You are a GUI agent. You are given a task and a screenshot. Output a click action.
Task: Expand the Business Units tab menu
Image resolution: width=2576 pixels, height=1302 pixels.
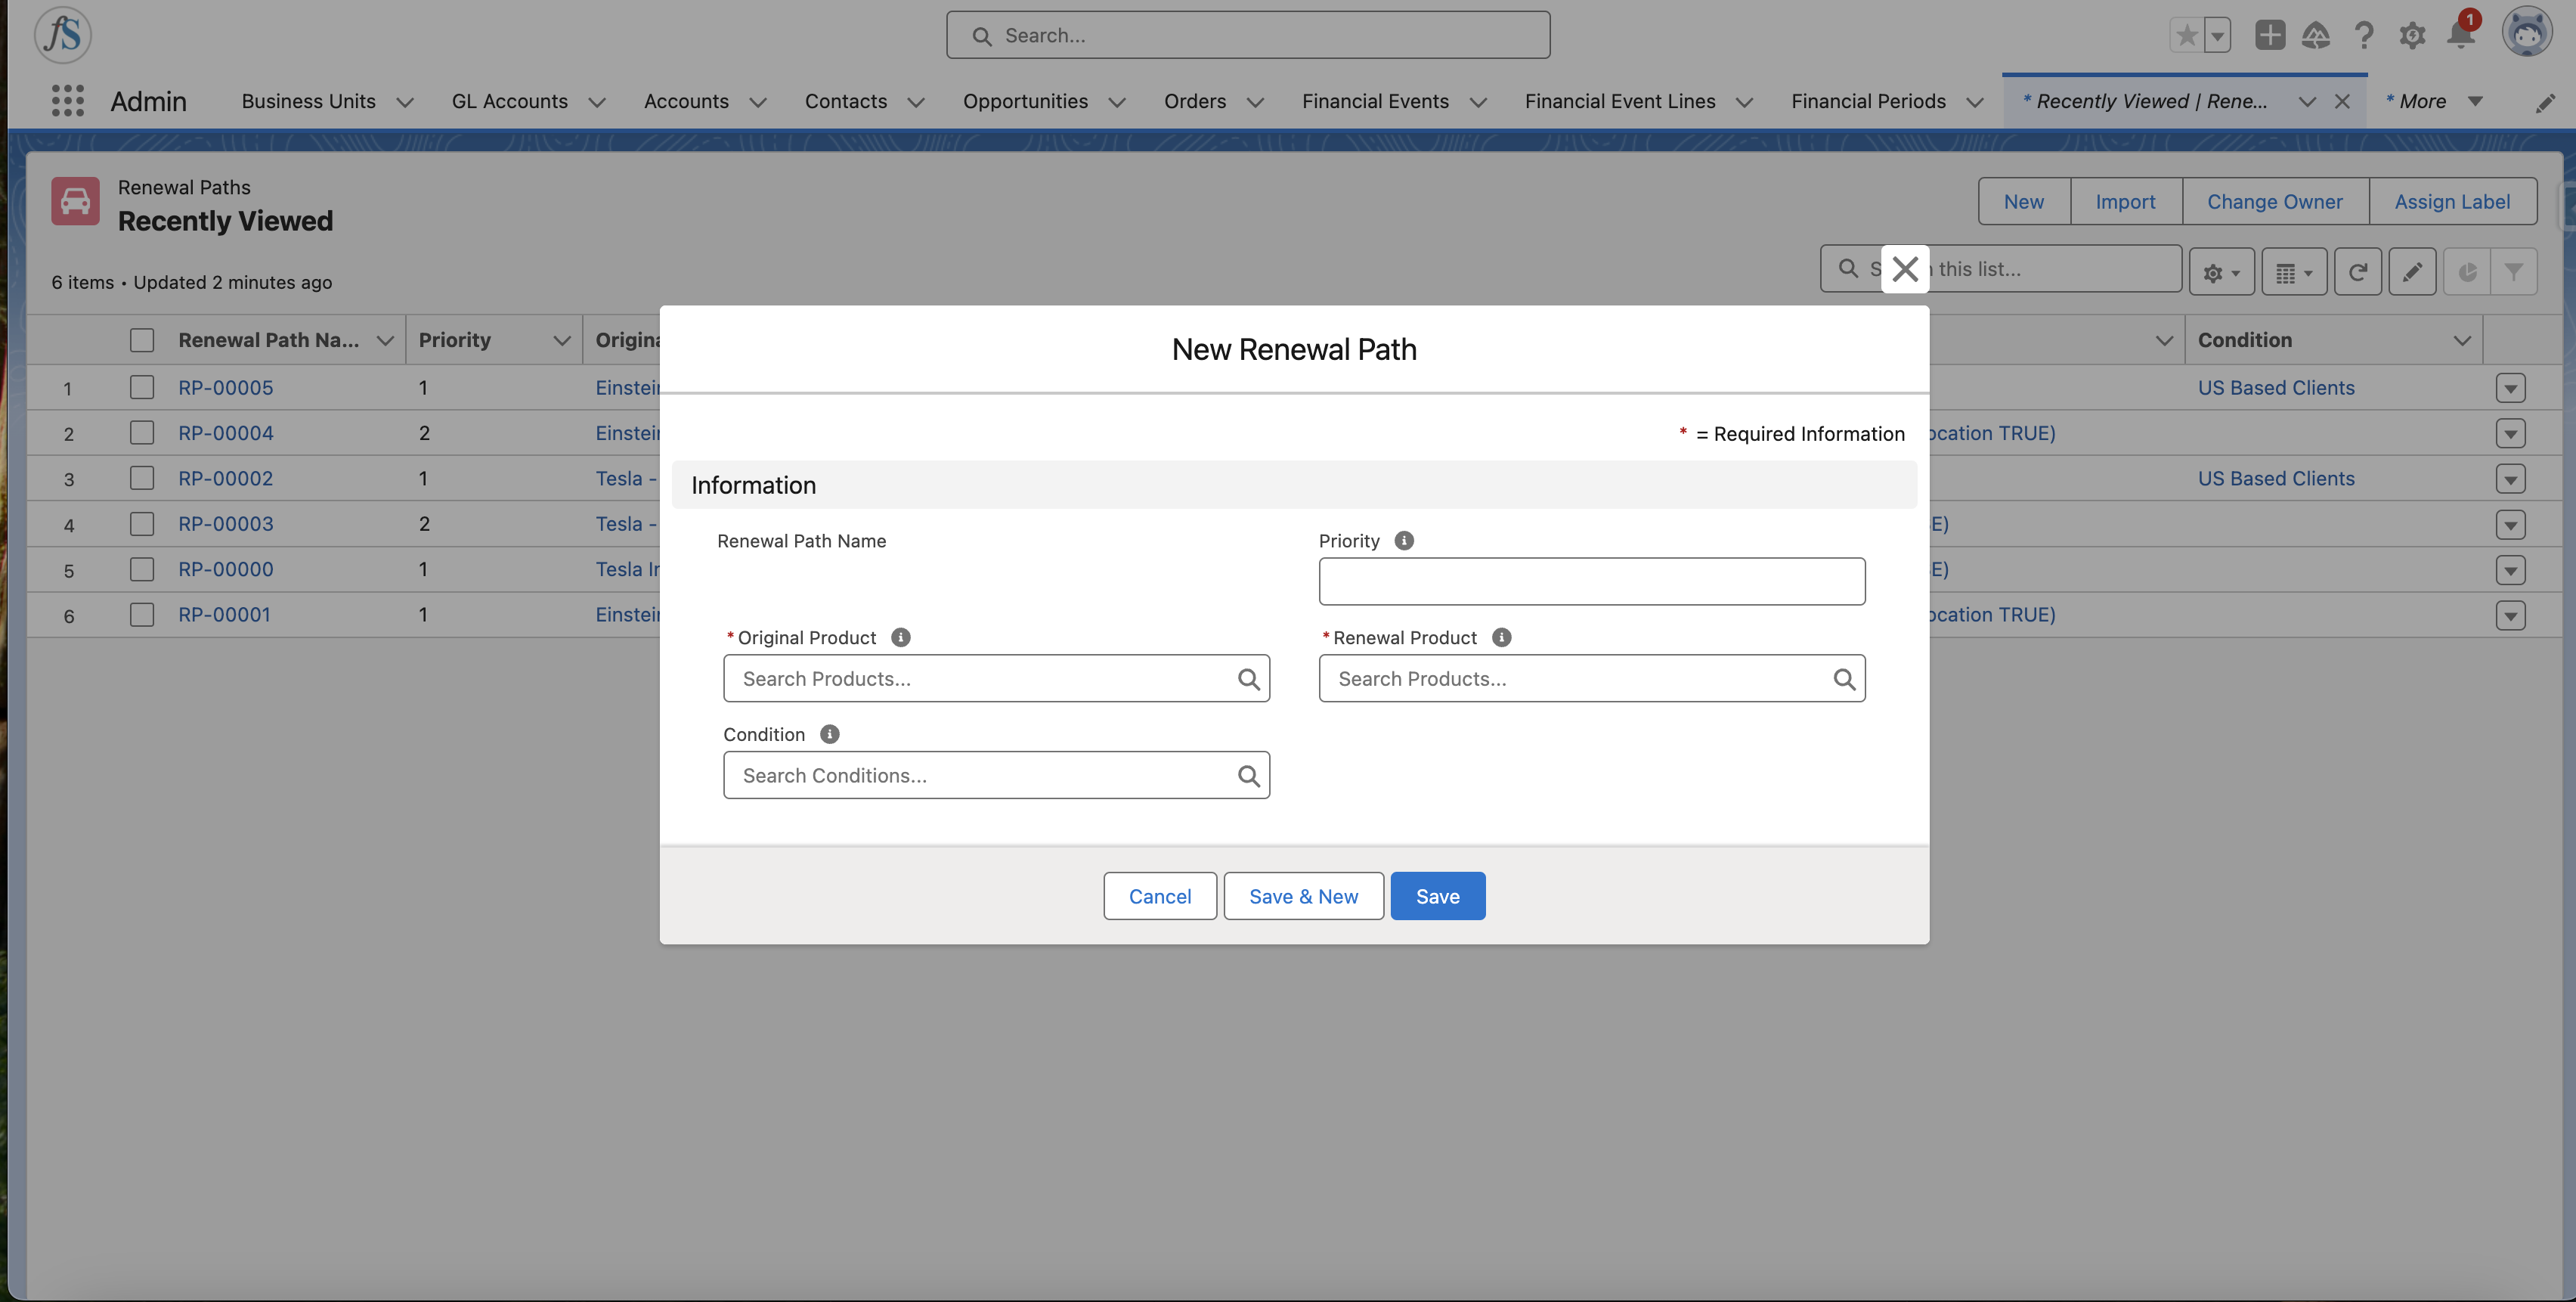tap(405, 102)
